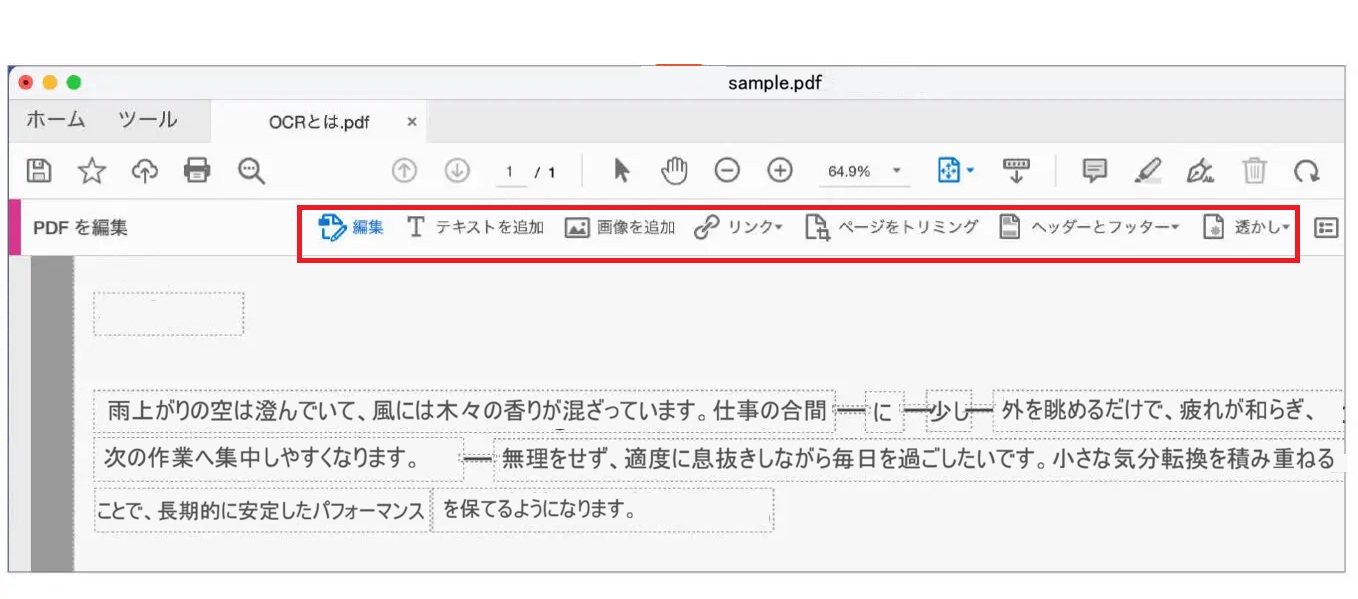Expand ヘッダーとフッター dropdown

pyautogui.click(x=1089, y=227)
